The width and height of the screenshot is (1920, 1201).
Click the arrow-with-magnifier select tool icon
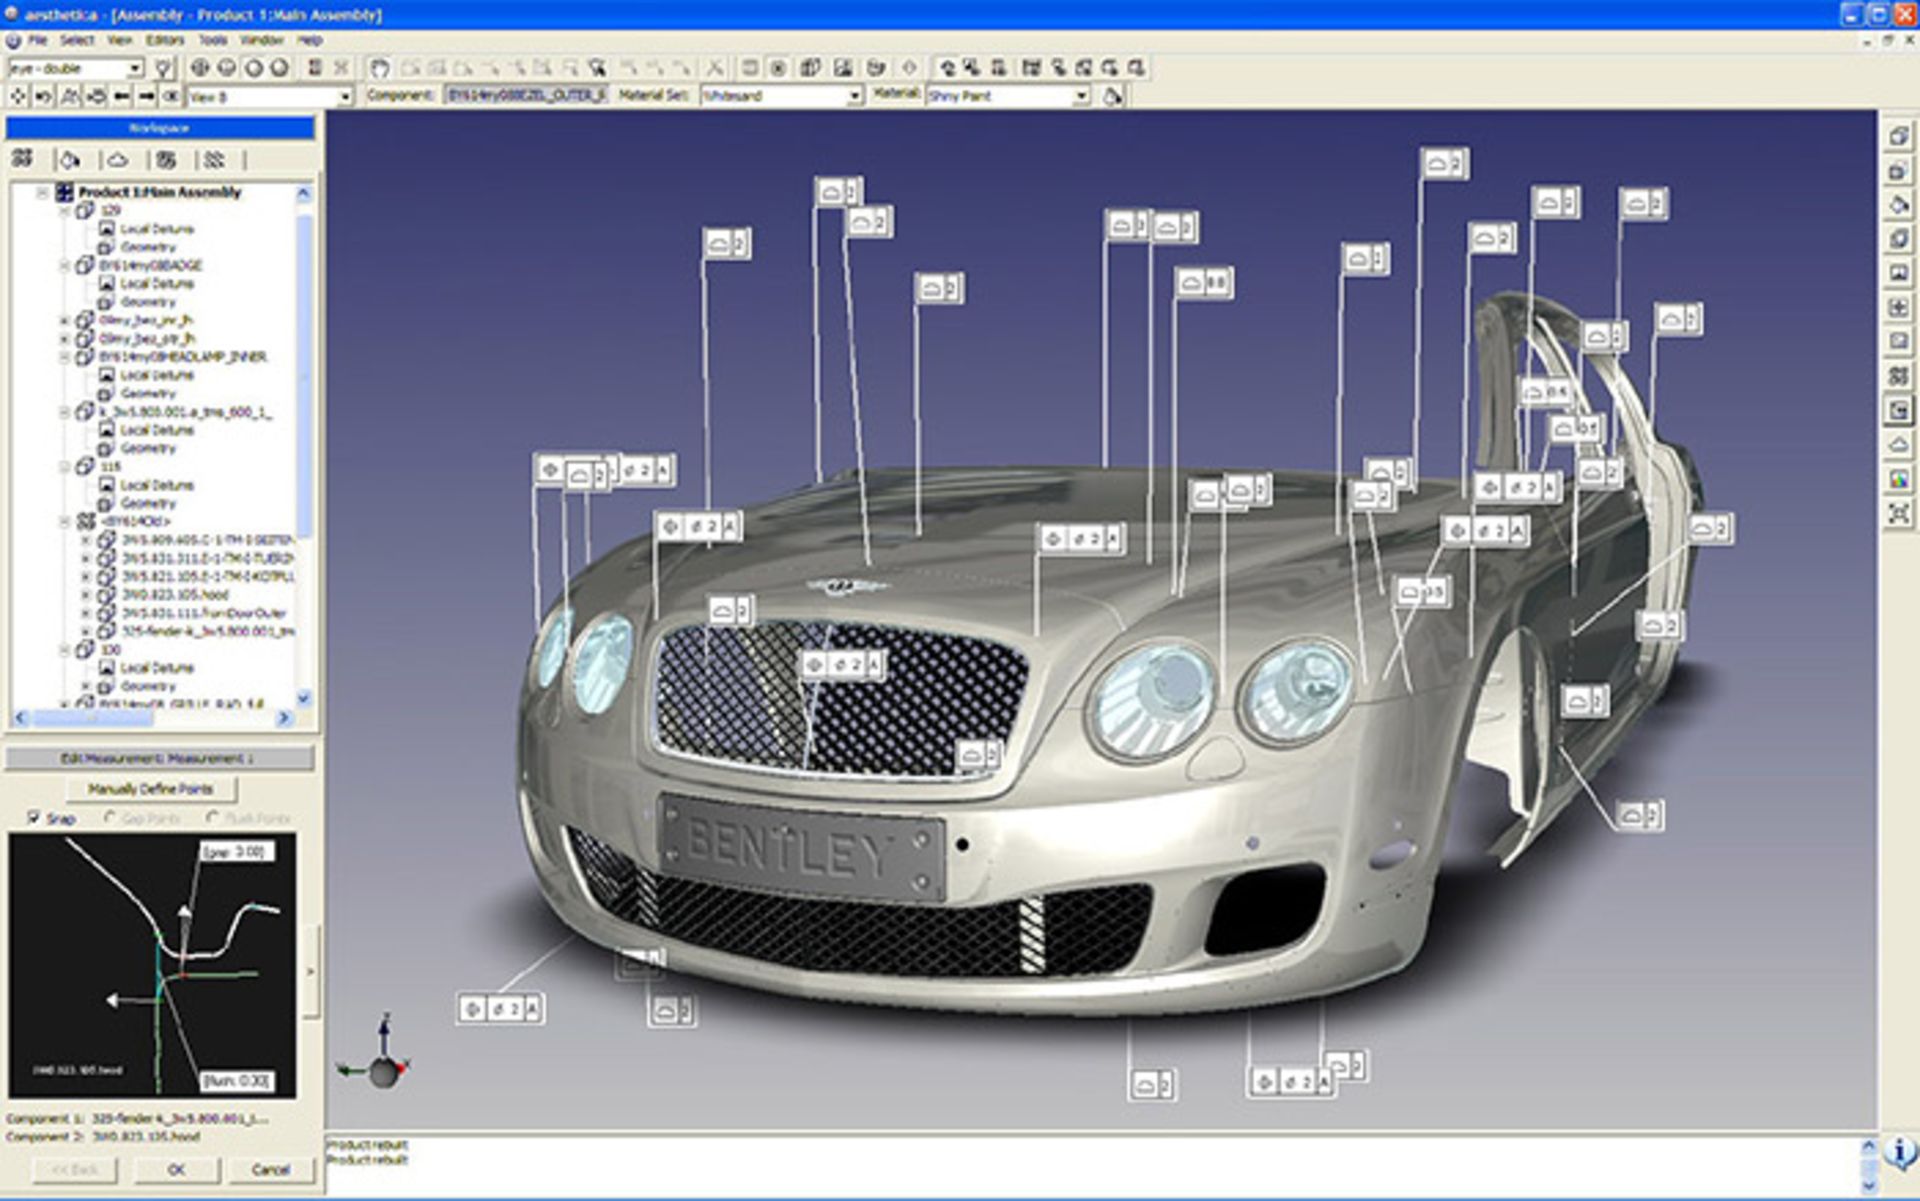tap(597, 68)
